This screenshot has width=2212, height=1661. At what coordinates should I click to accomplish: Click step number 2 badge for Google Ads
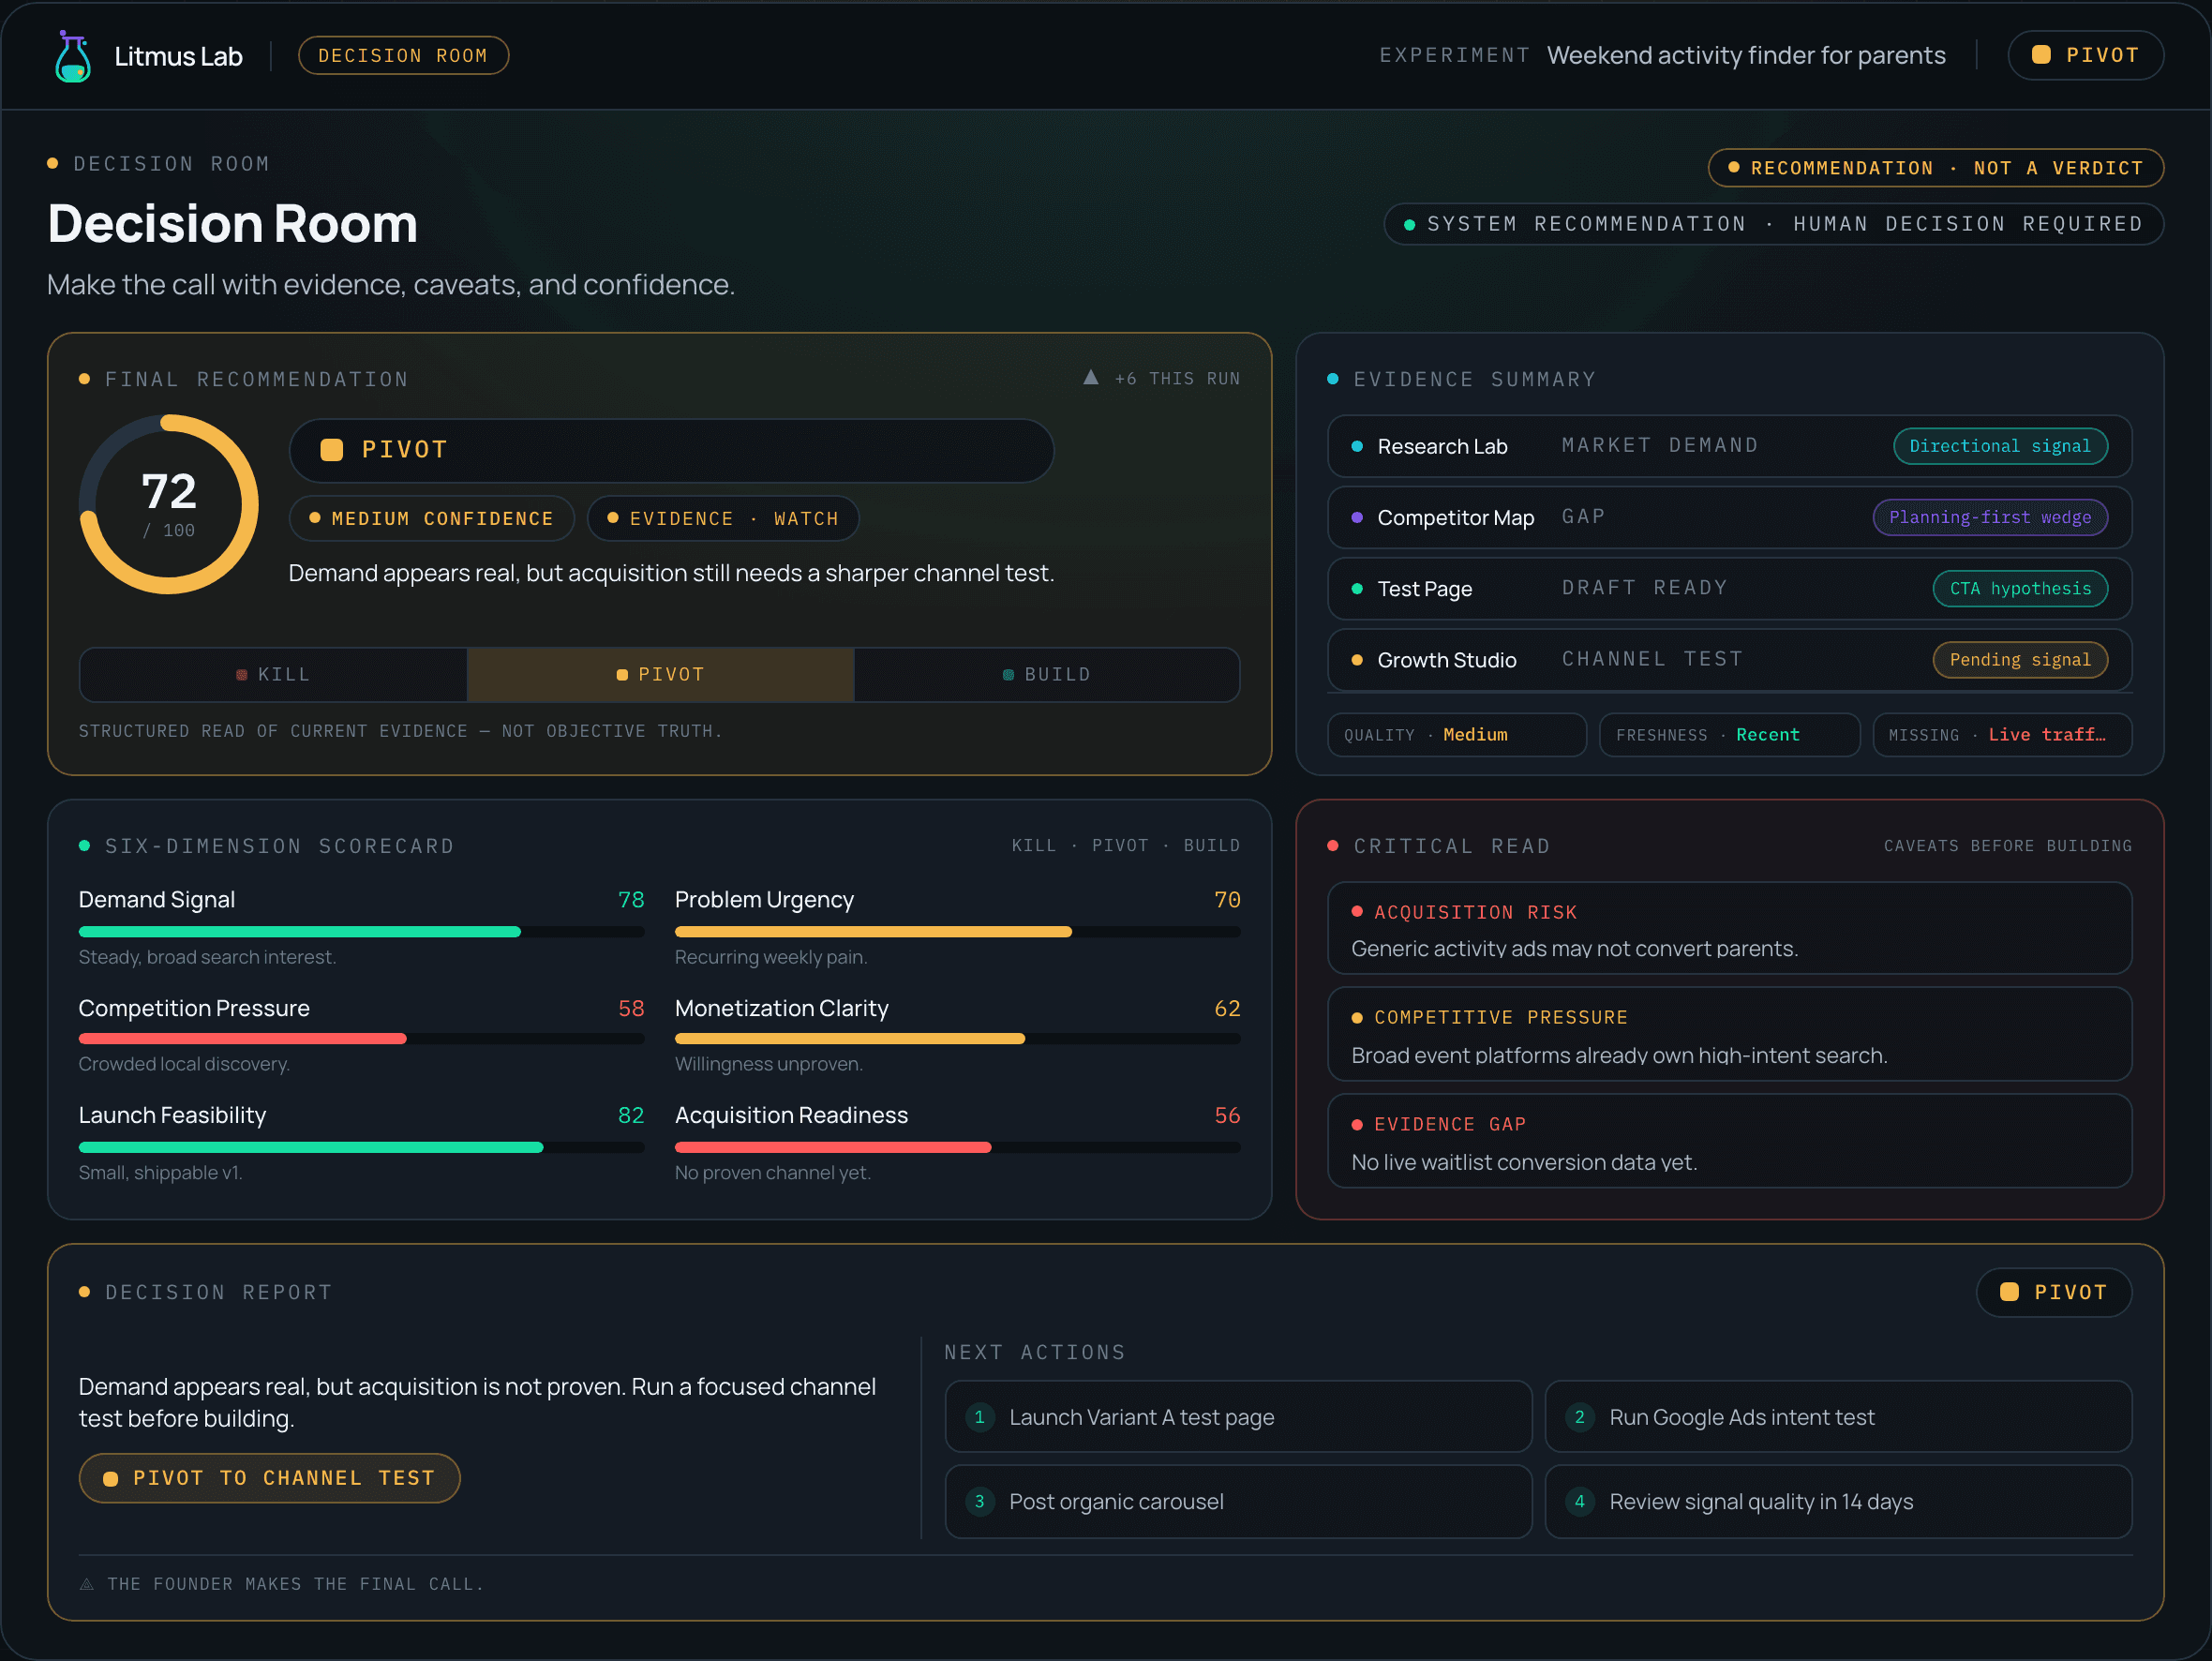(x=1579, y=1417)
